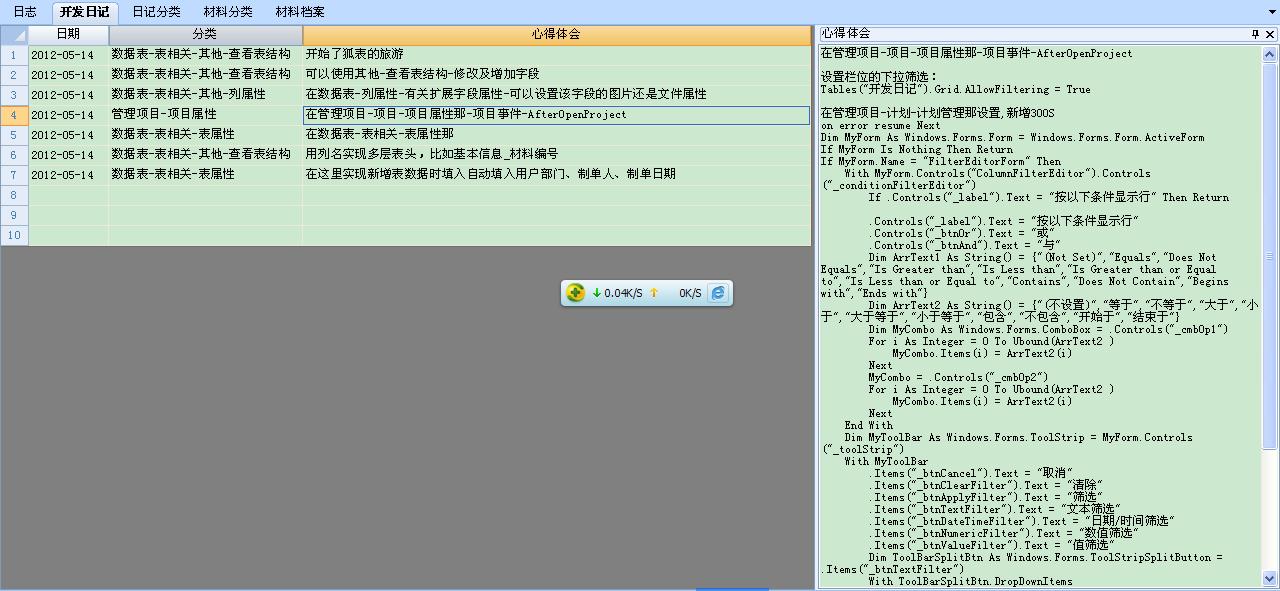The width and height of the screenshot is (1280, 591).
Task: Click the 分类 column header
Action: click(x=205, y=35)
